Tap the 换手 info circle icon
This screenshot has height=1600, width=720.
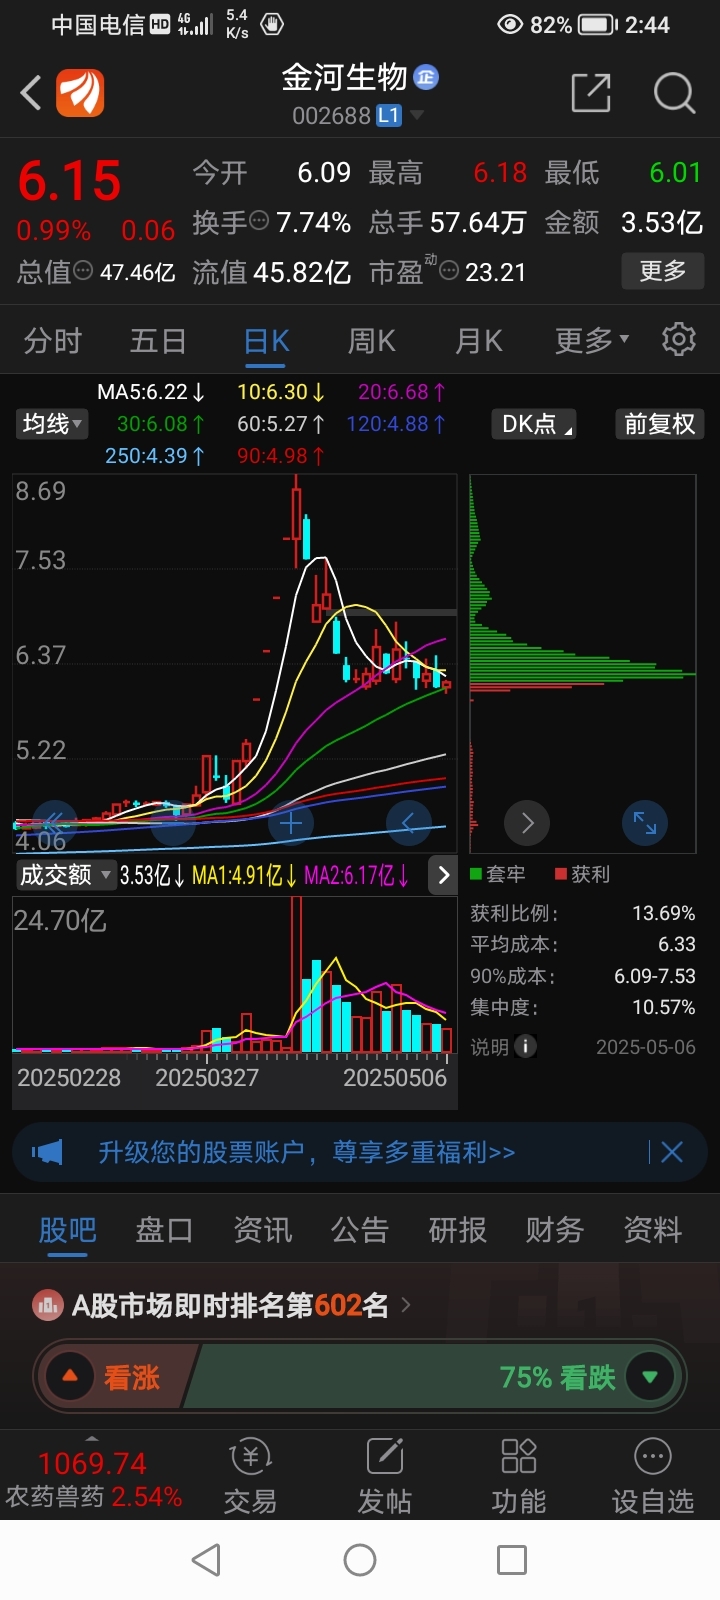click(259, 221)
